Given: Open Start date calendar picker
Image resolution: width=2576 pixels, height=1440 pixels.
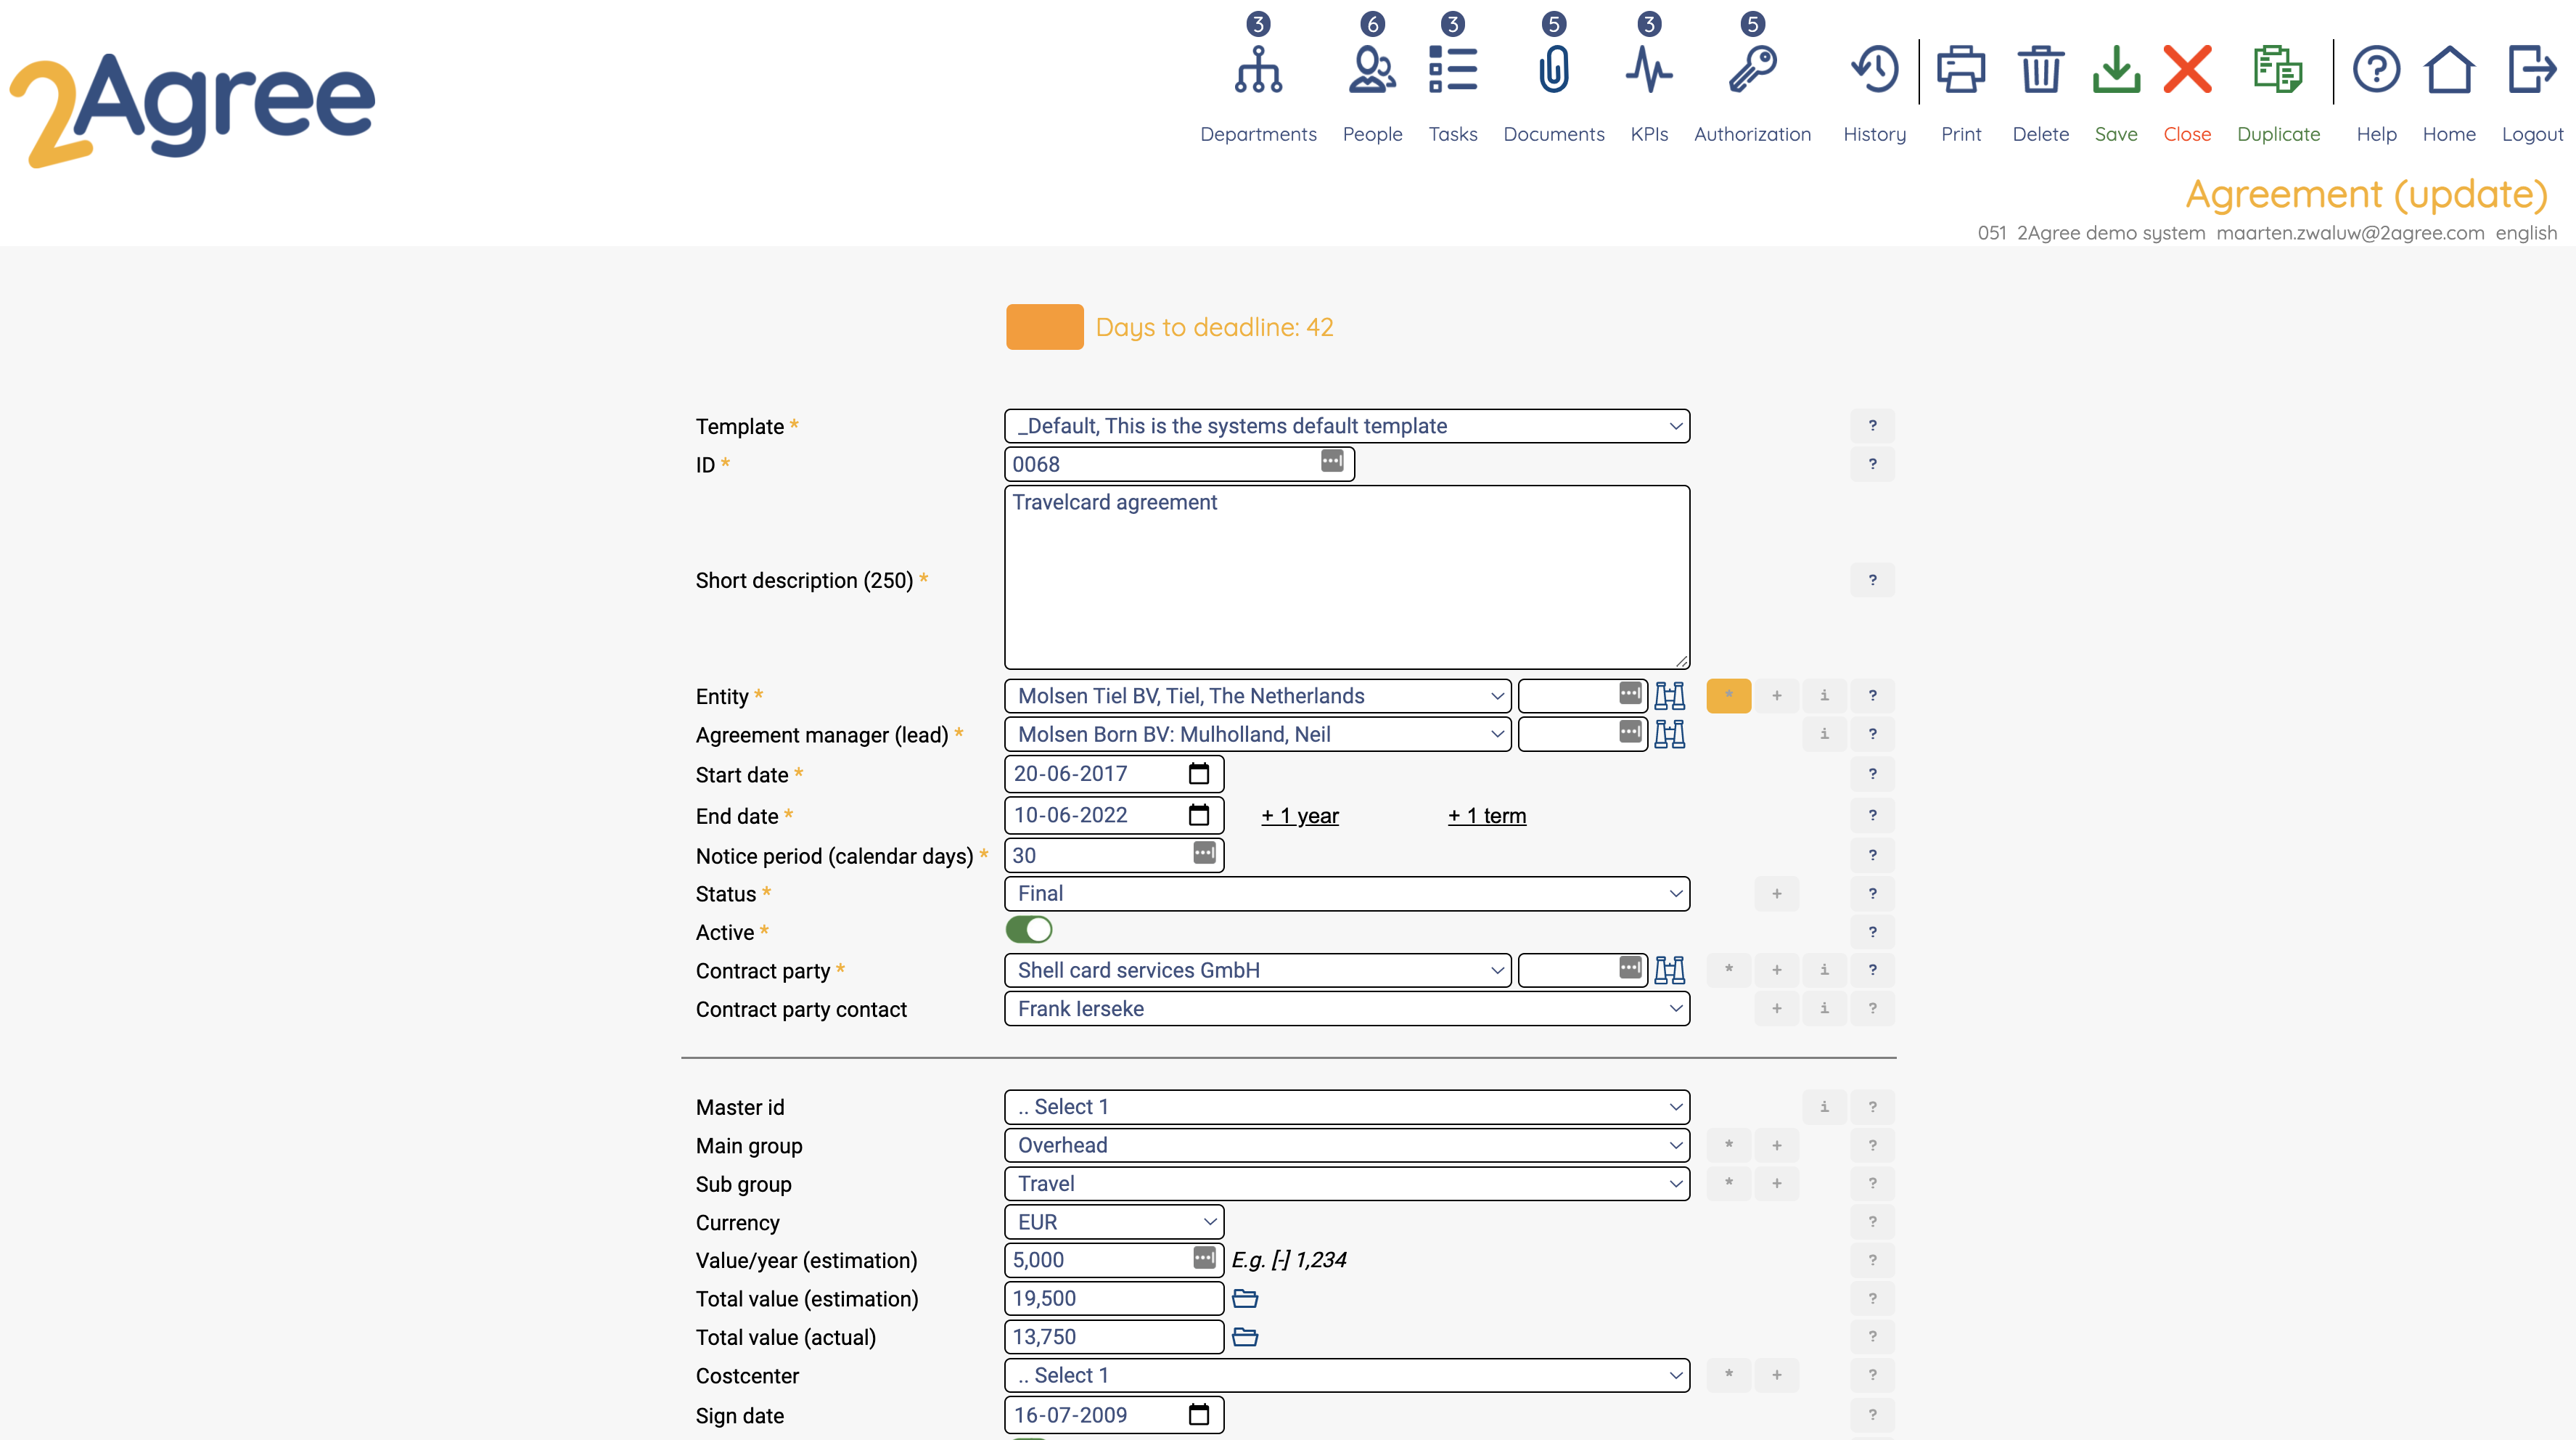Looking at the screenshot, I should [x=1198, y=774].
